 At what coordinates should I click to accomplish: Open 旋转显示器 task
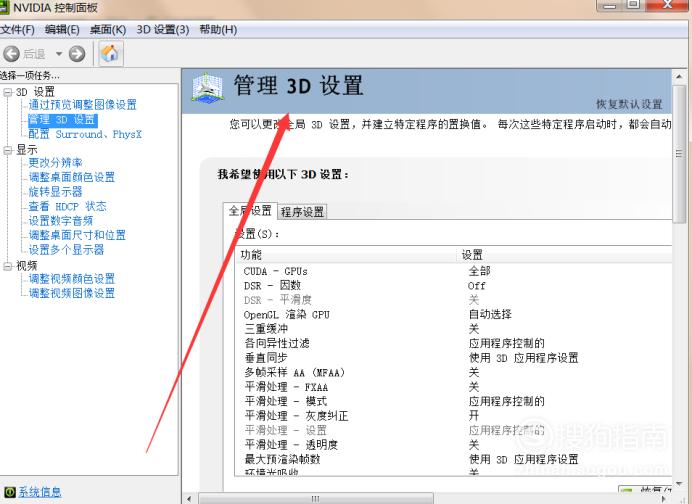coord(55,192)
